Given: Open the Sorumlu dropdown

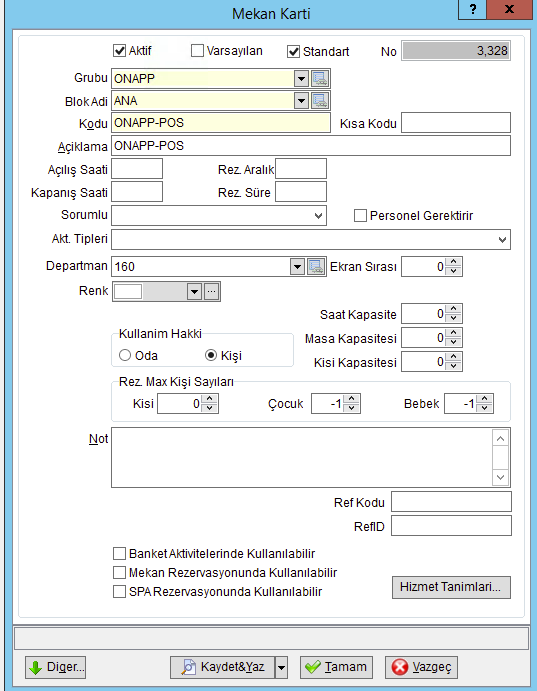Looking at the screenshot, I should (319, 216).
